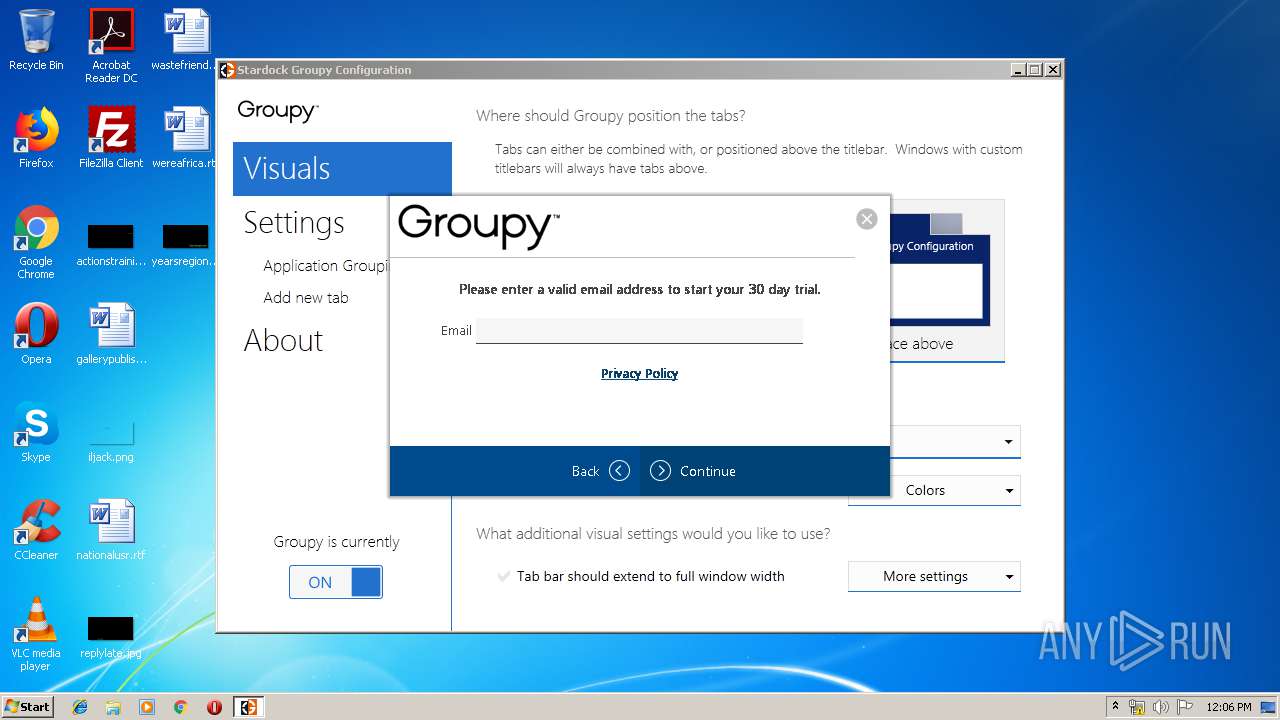Minimize the Stardock Groupy Configuration window
This screenshot has height=720, width=1280.
pyautogui.click(x=1018, y=70)
